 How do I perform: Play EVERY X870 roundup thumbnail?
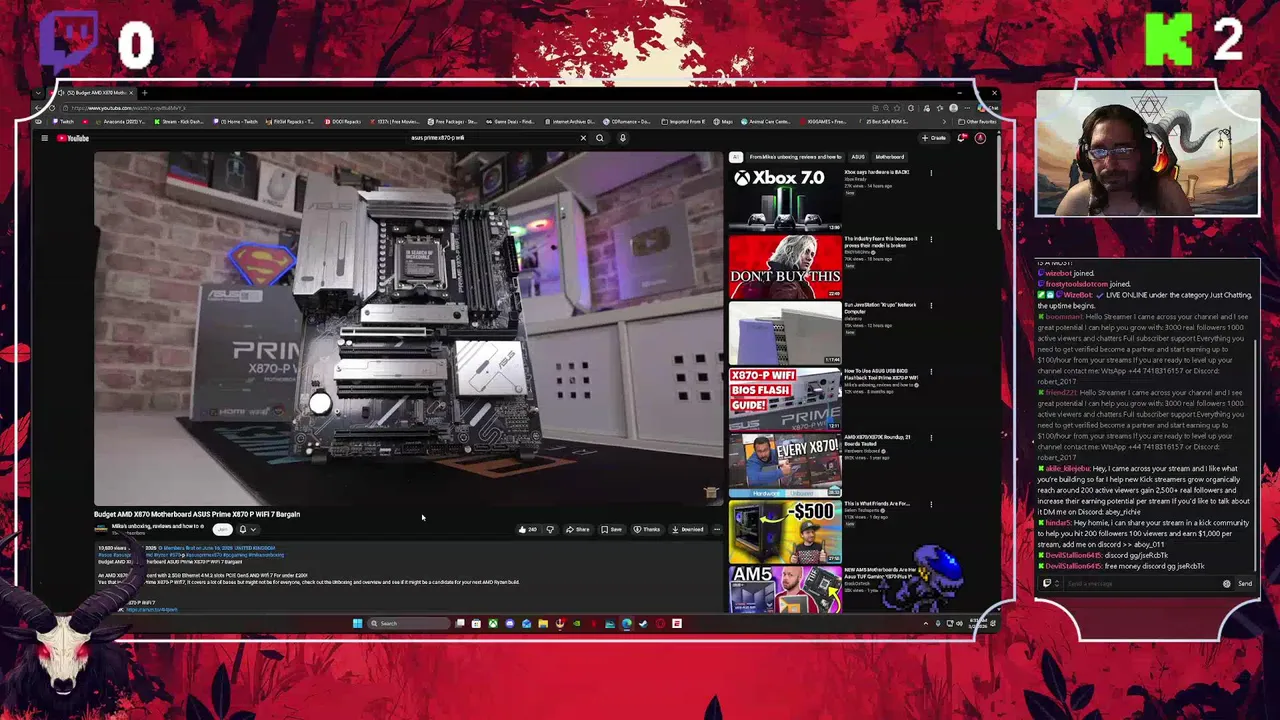pyautogui.click(x=785, y=465)
